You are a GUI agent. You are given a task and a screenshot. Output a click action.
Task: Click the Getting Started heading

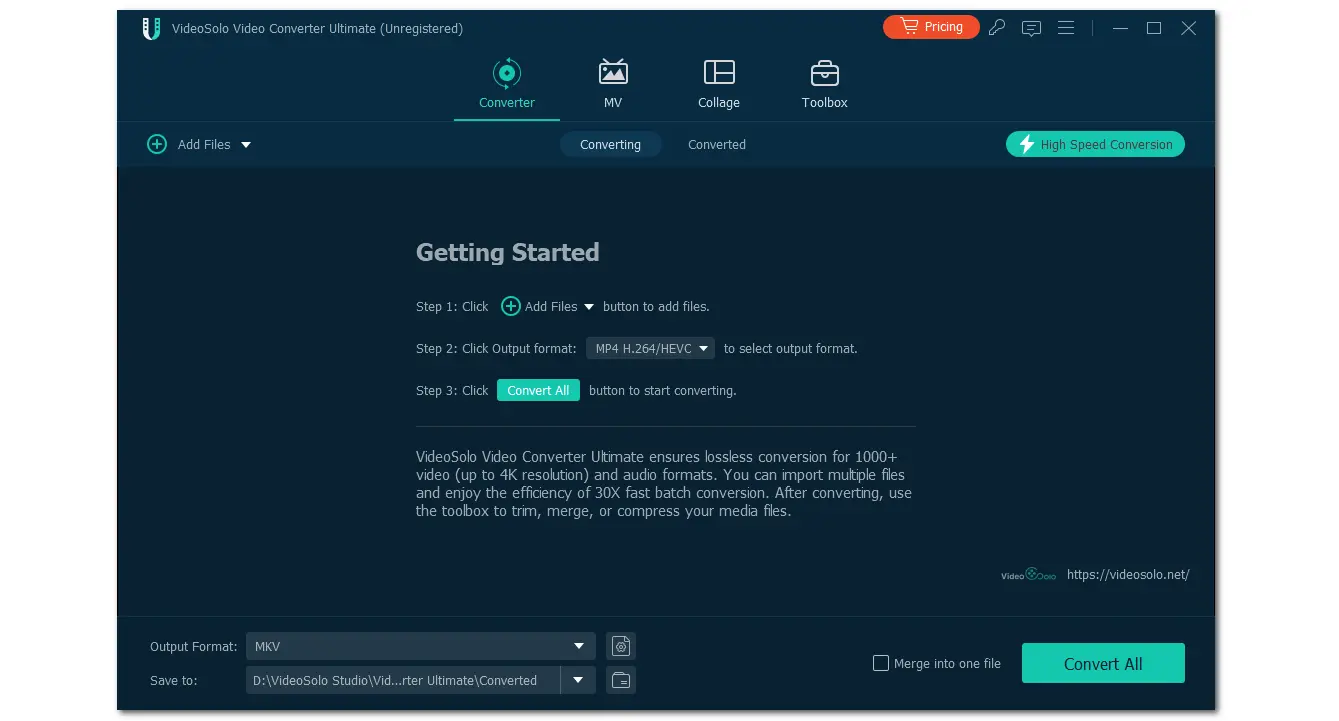coord(507,252)
